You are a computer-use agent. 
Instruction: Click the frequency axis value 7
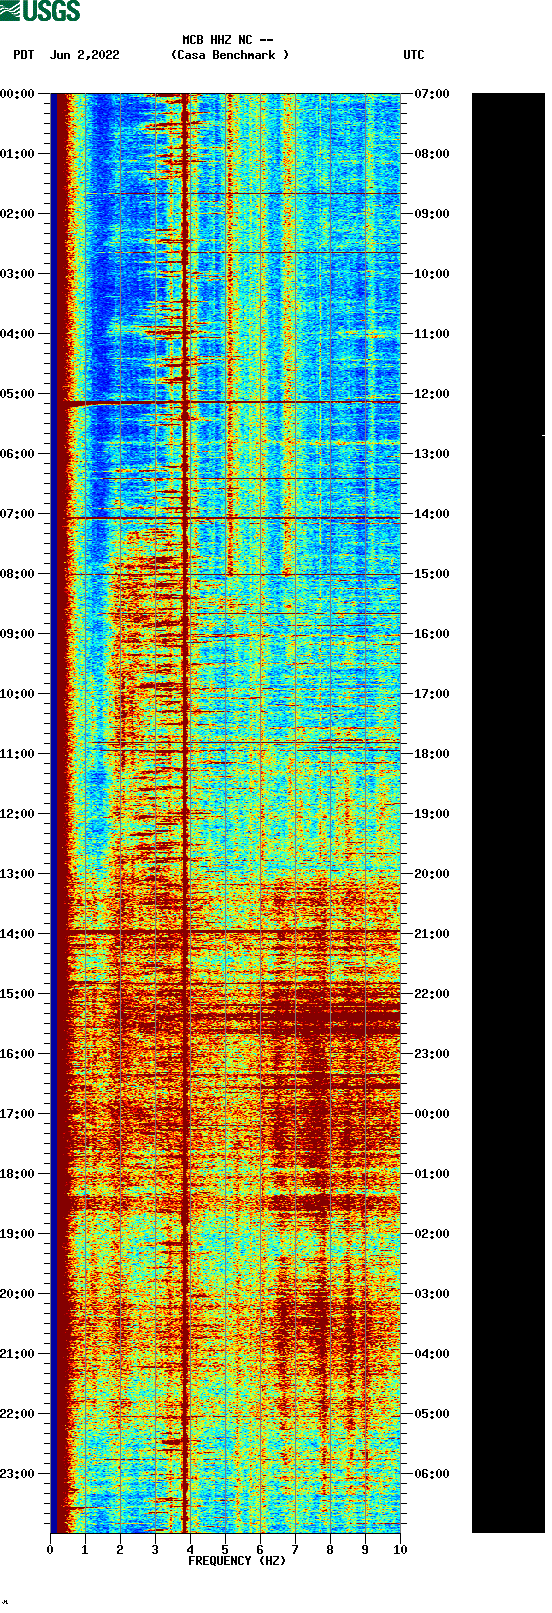click(x=295, y=1550)
